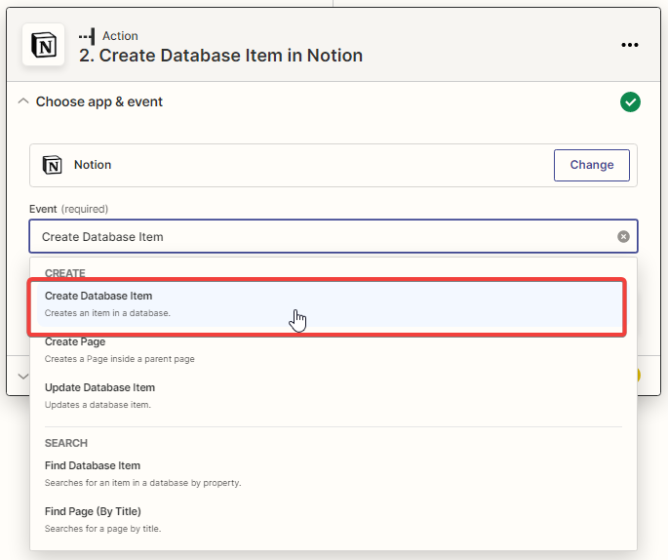The width and height of the screenshot is (668, 560).
Task: Click the Notion app name label
Action: [x=92, y=165]
